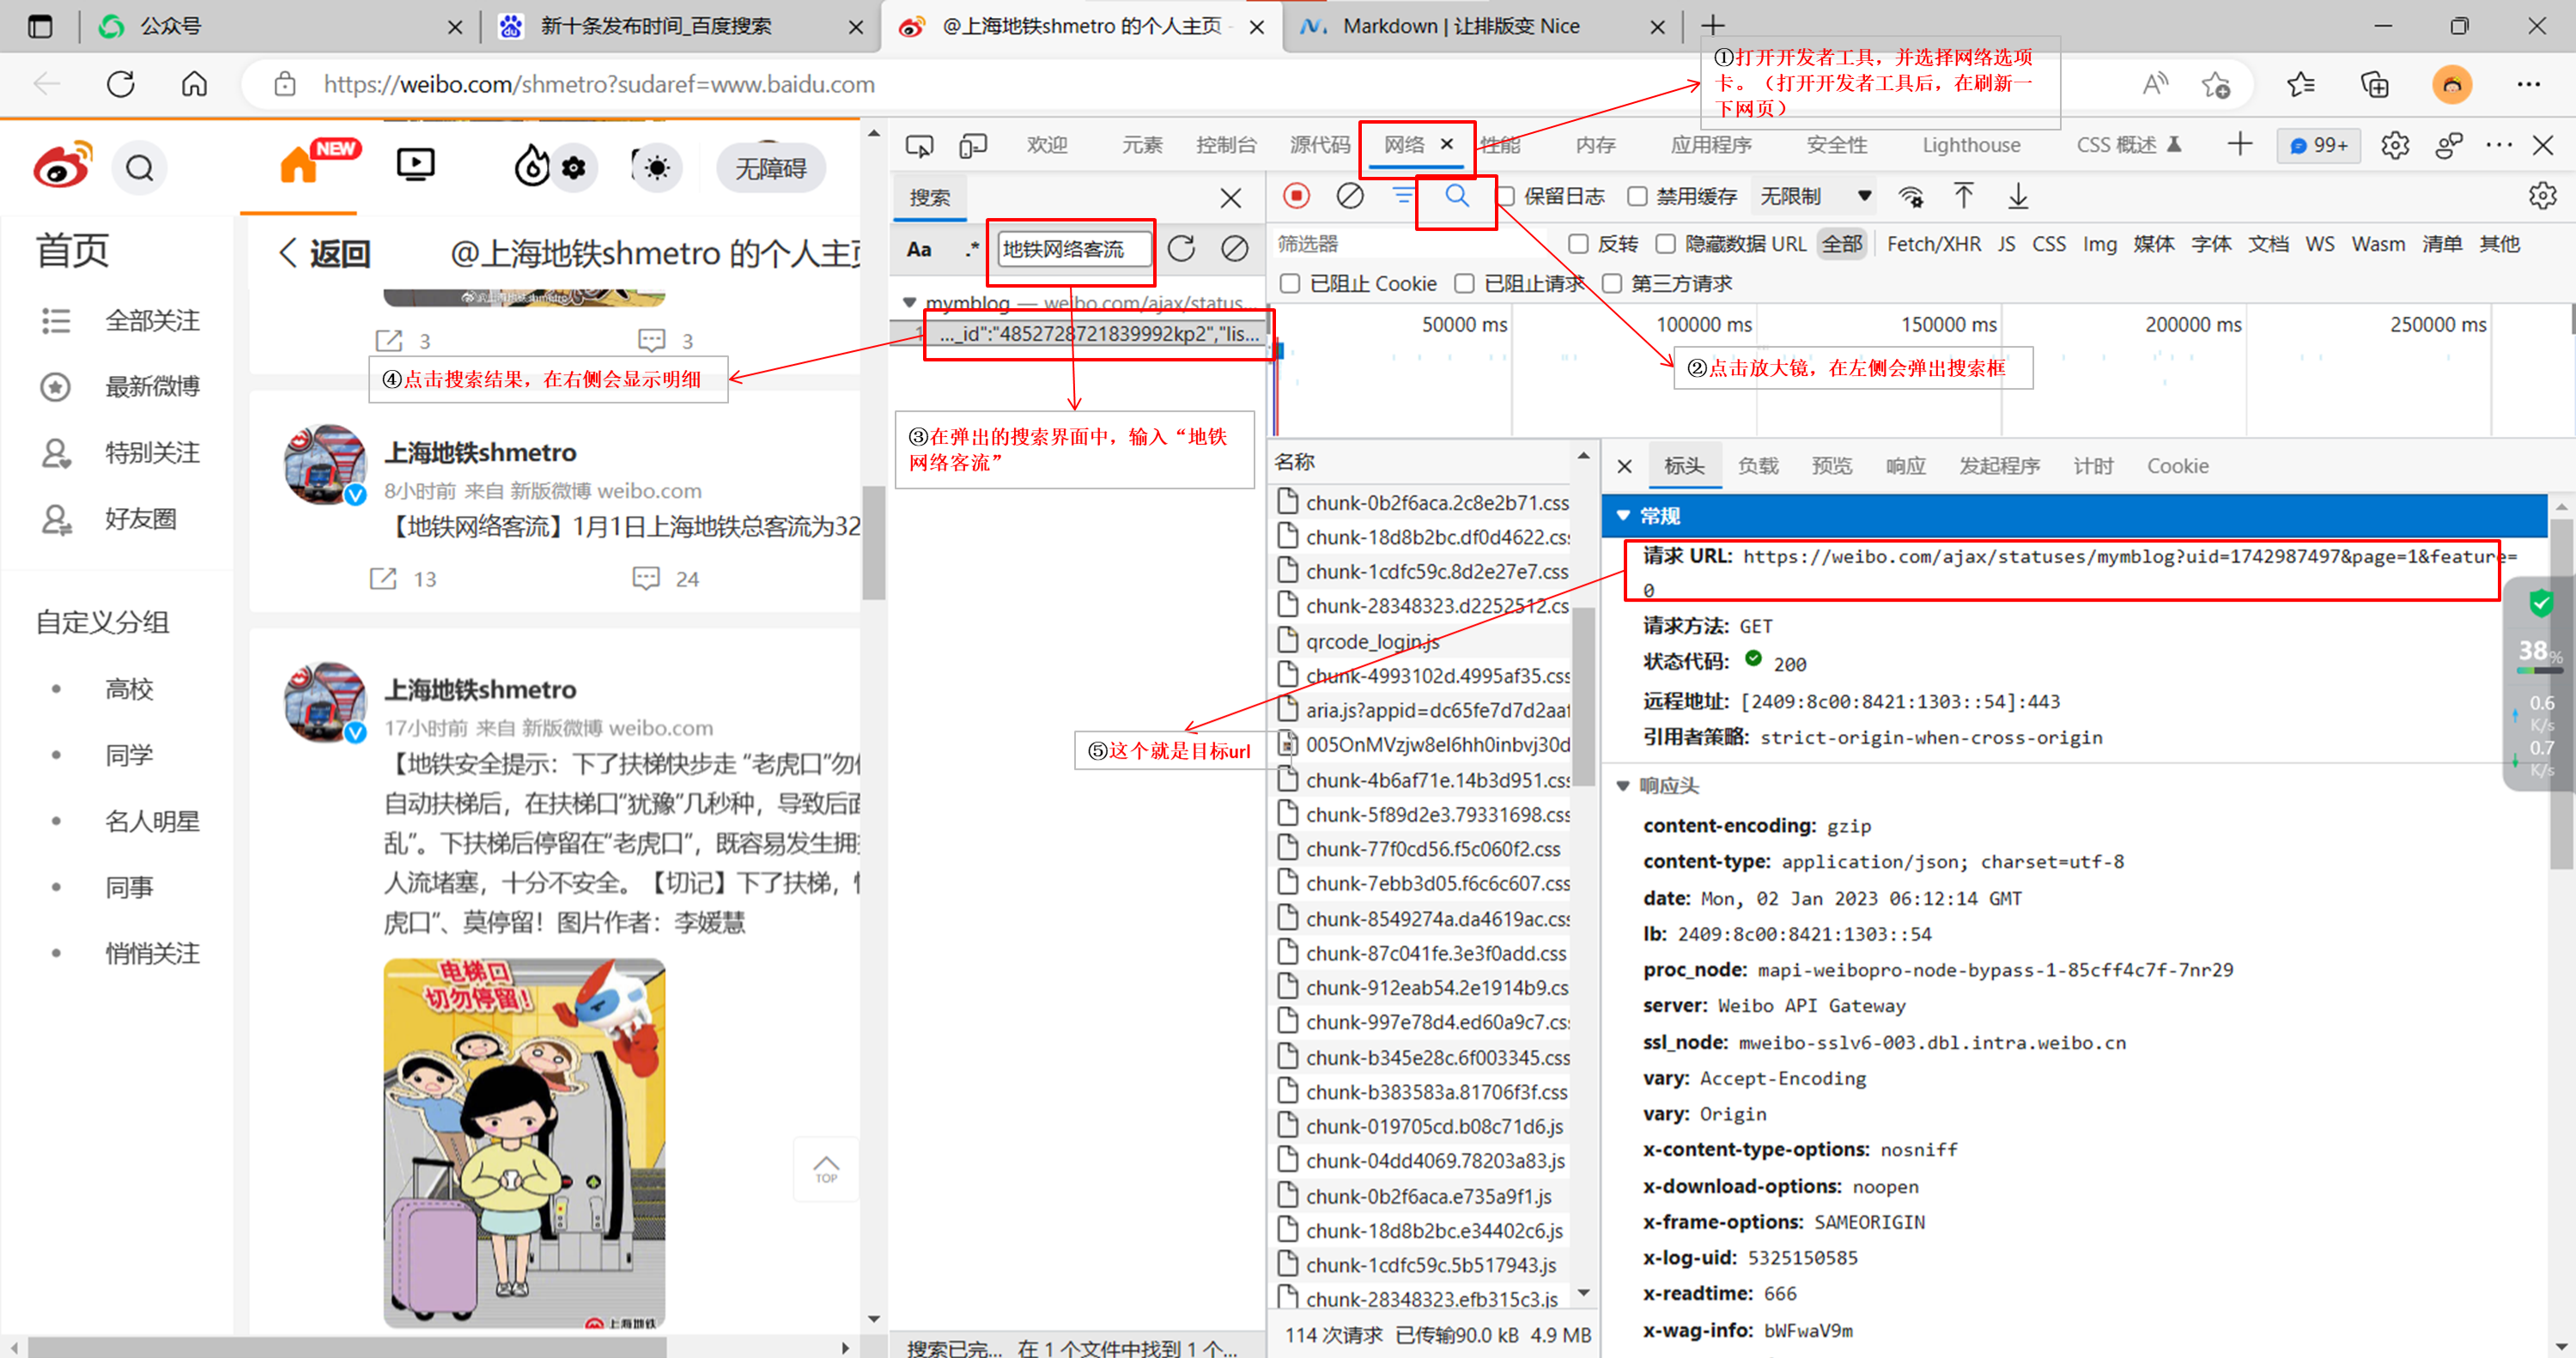Open the 预览 request detail tab
This screenshot has width=2576, height=1358.
1832,466
